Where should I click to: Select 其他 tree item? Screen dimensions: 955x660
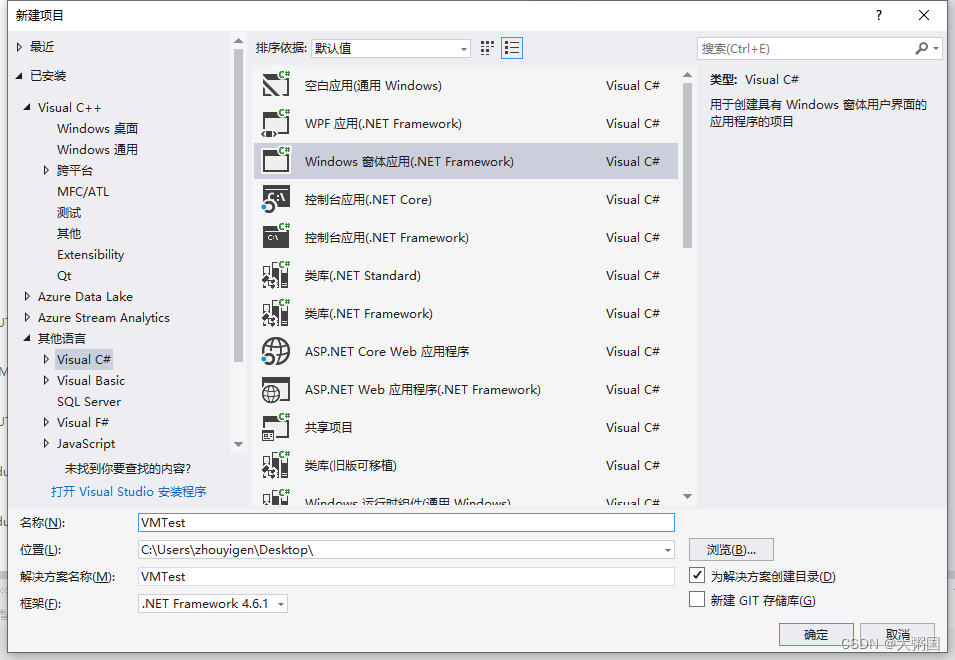tap(69, 233)
